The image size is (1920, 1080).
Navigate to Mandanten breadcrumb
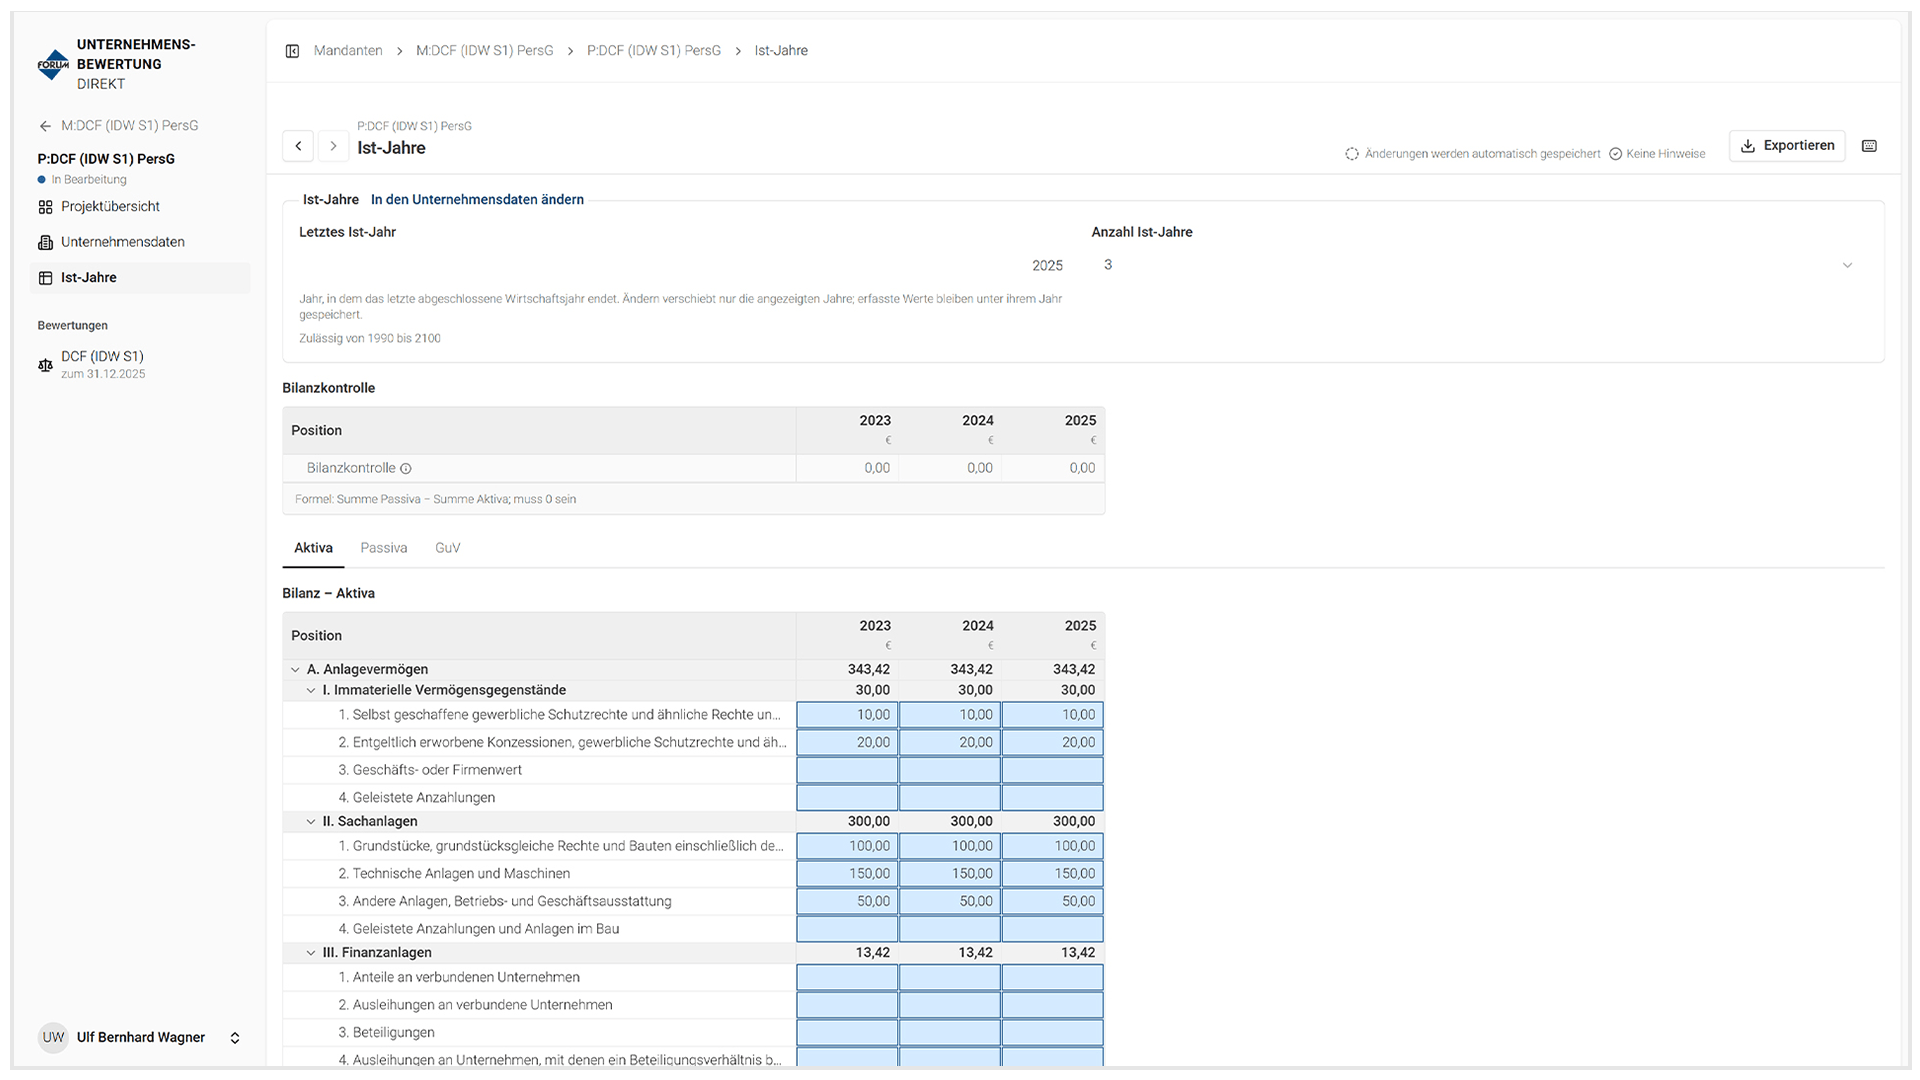click(x=348, y=51)
